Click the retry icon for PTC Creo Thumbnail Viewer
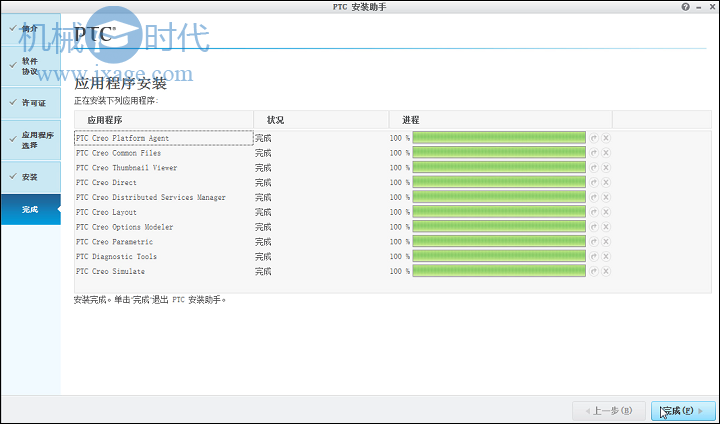Image resolution: width=720 pixels, height=424 pixels. tap(594, 168)
